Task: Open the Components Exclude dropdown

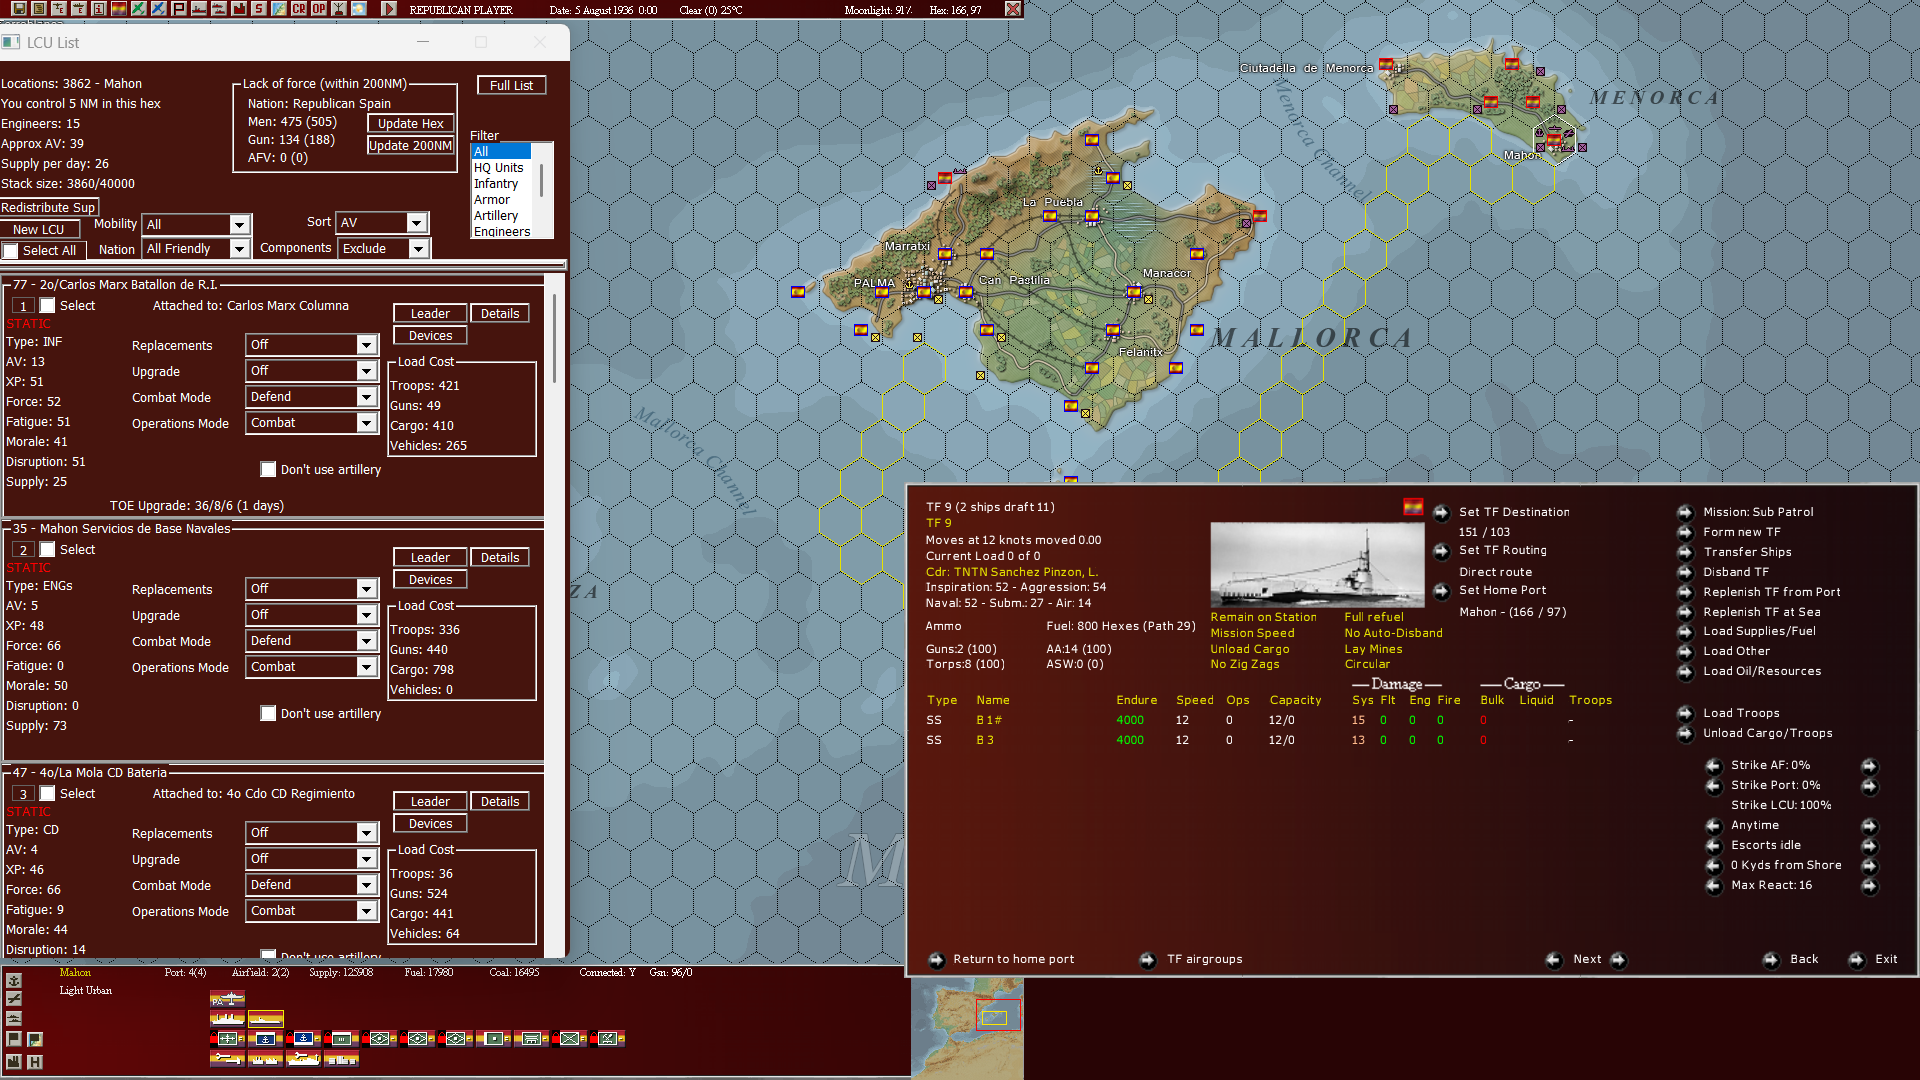Action: coord(383,247)
